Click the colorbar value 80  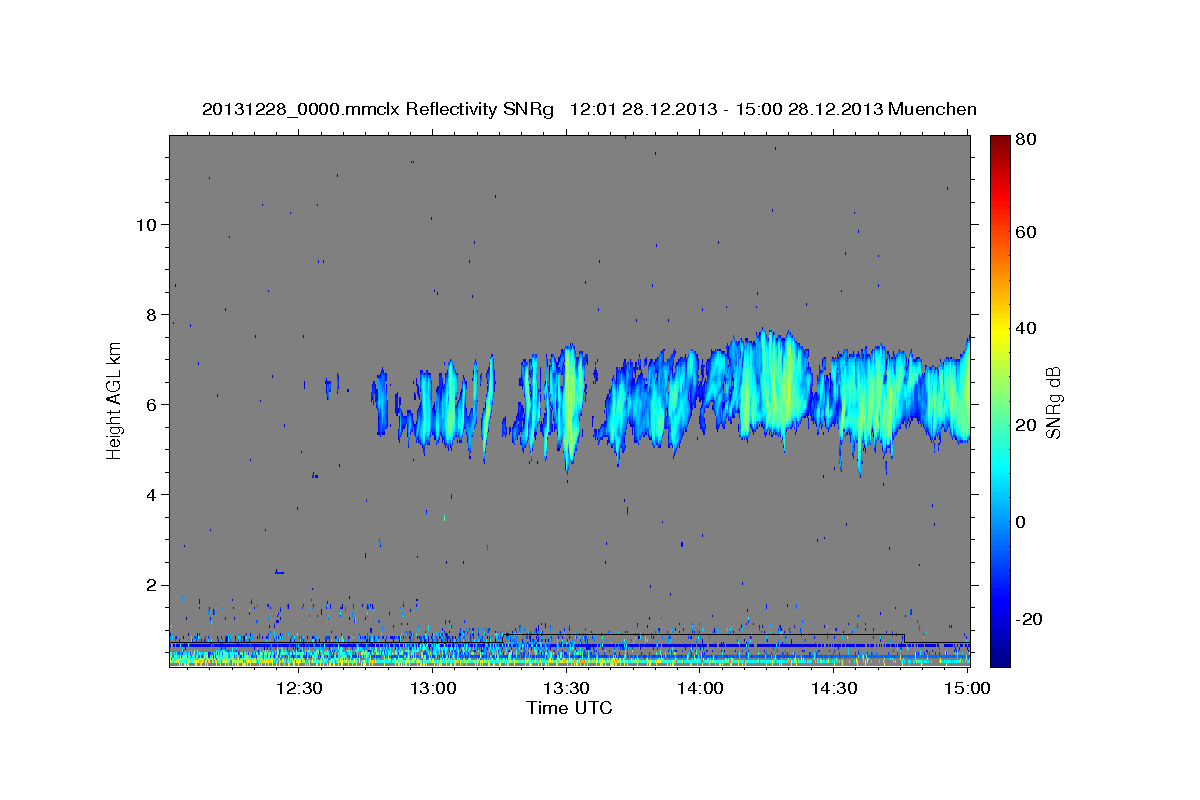coord(1027,140)
